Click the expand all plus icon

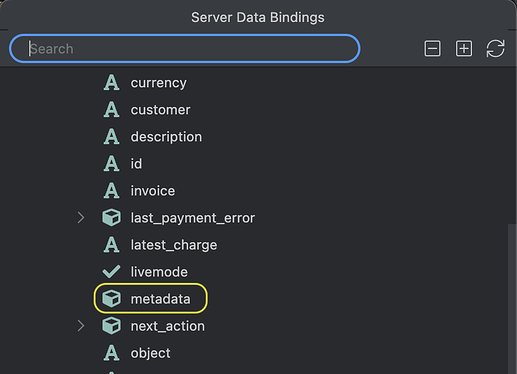464,49
